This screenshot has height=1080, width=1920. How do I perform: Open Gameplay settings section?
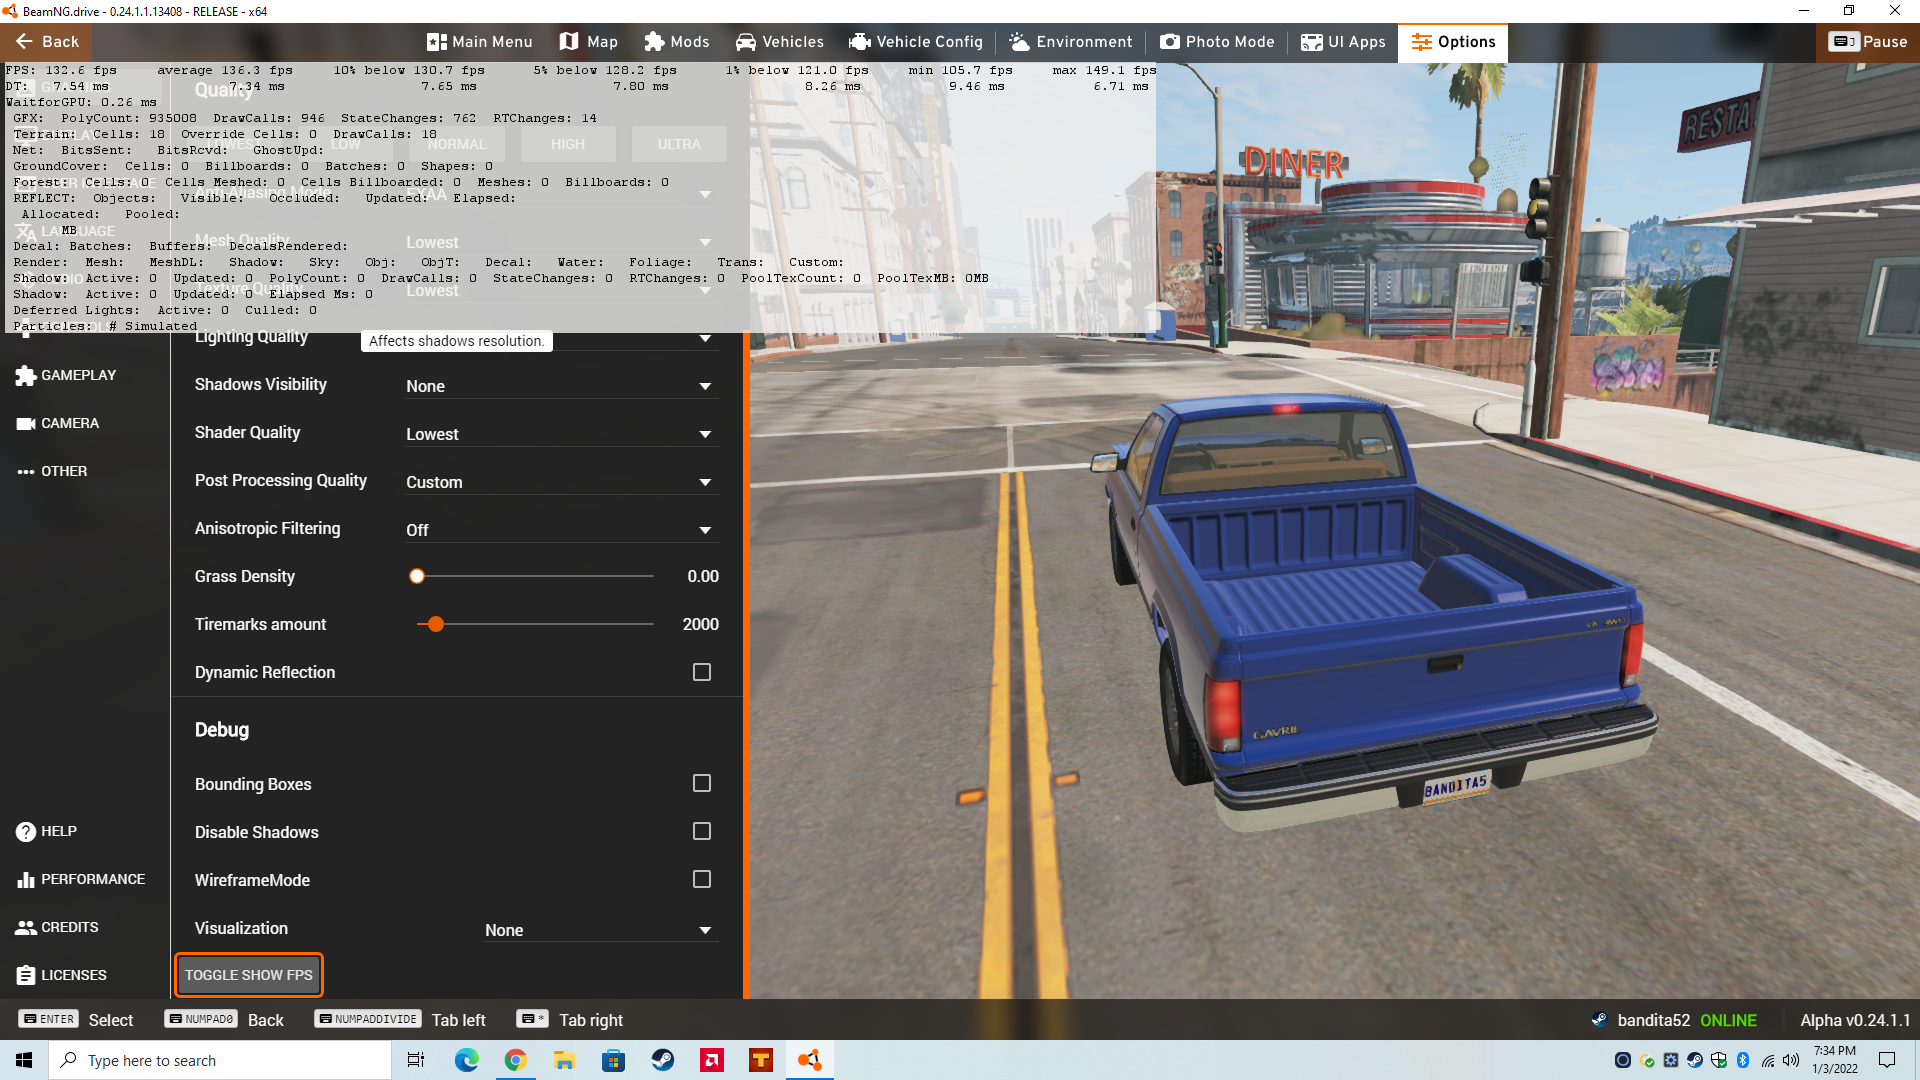click(x=66, y=375)
